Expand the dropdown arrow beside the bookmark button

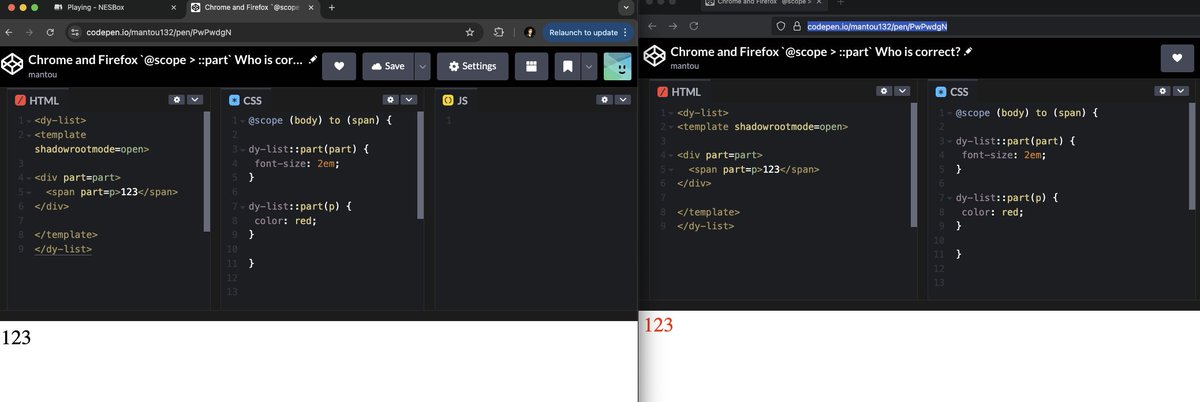point(589,66)
